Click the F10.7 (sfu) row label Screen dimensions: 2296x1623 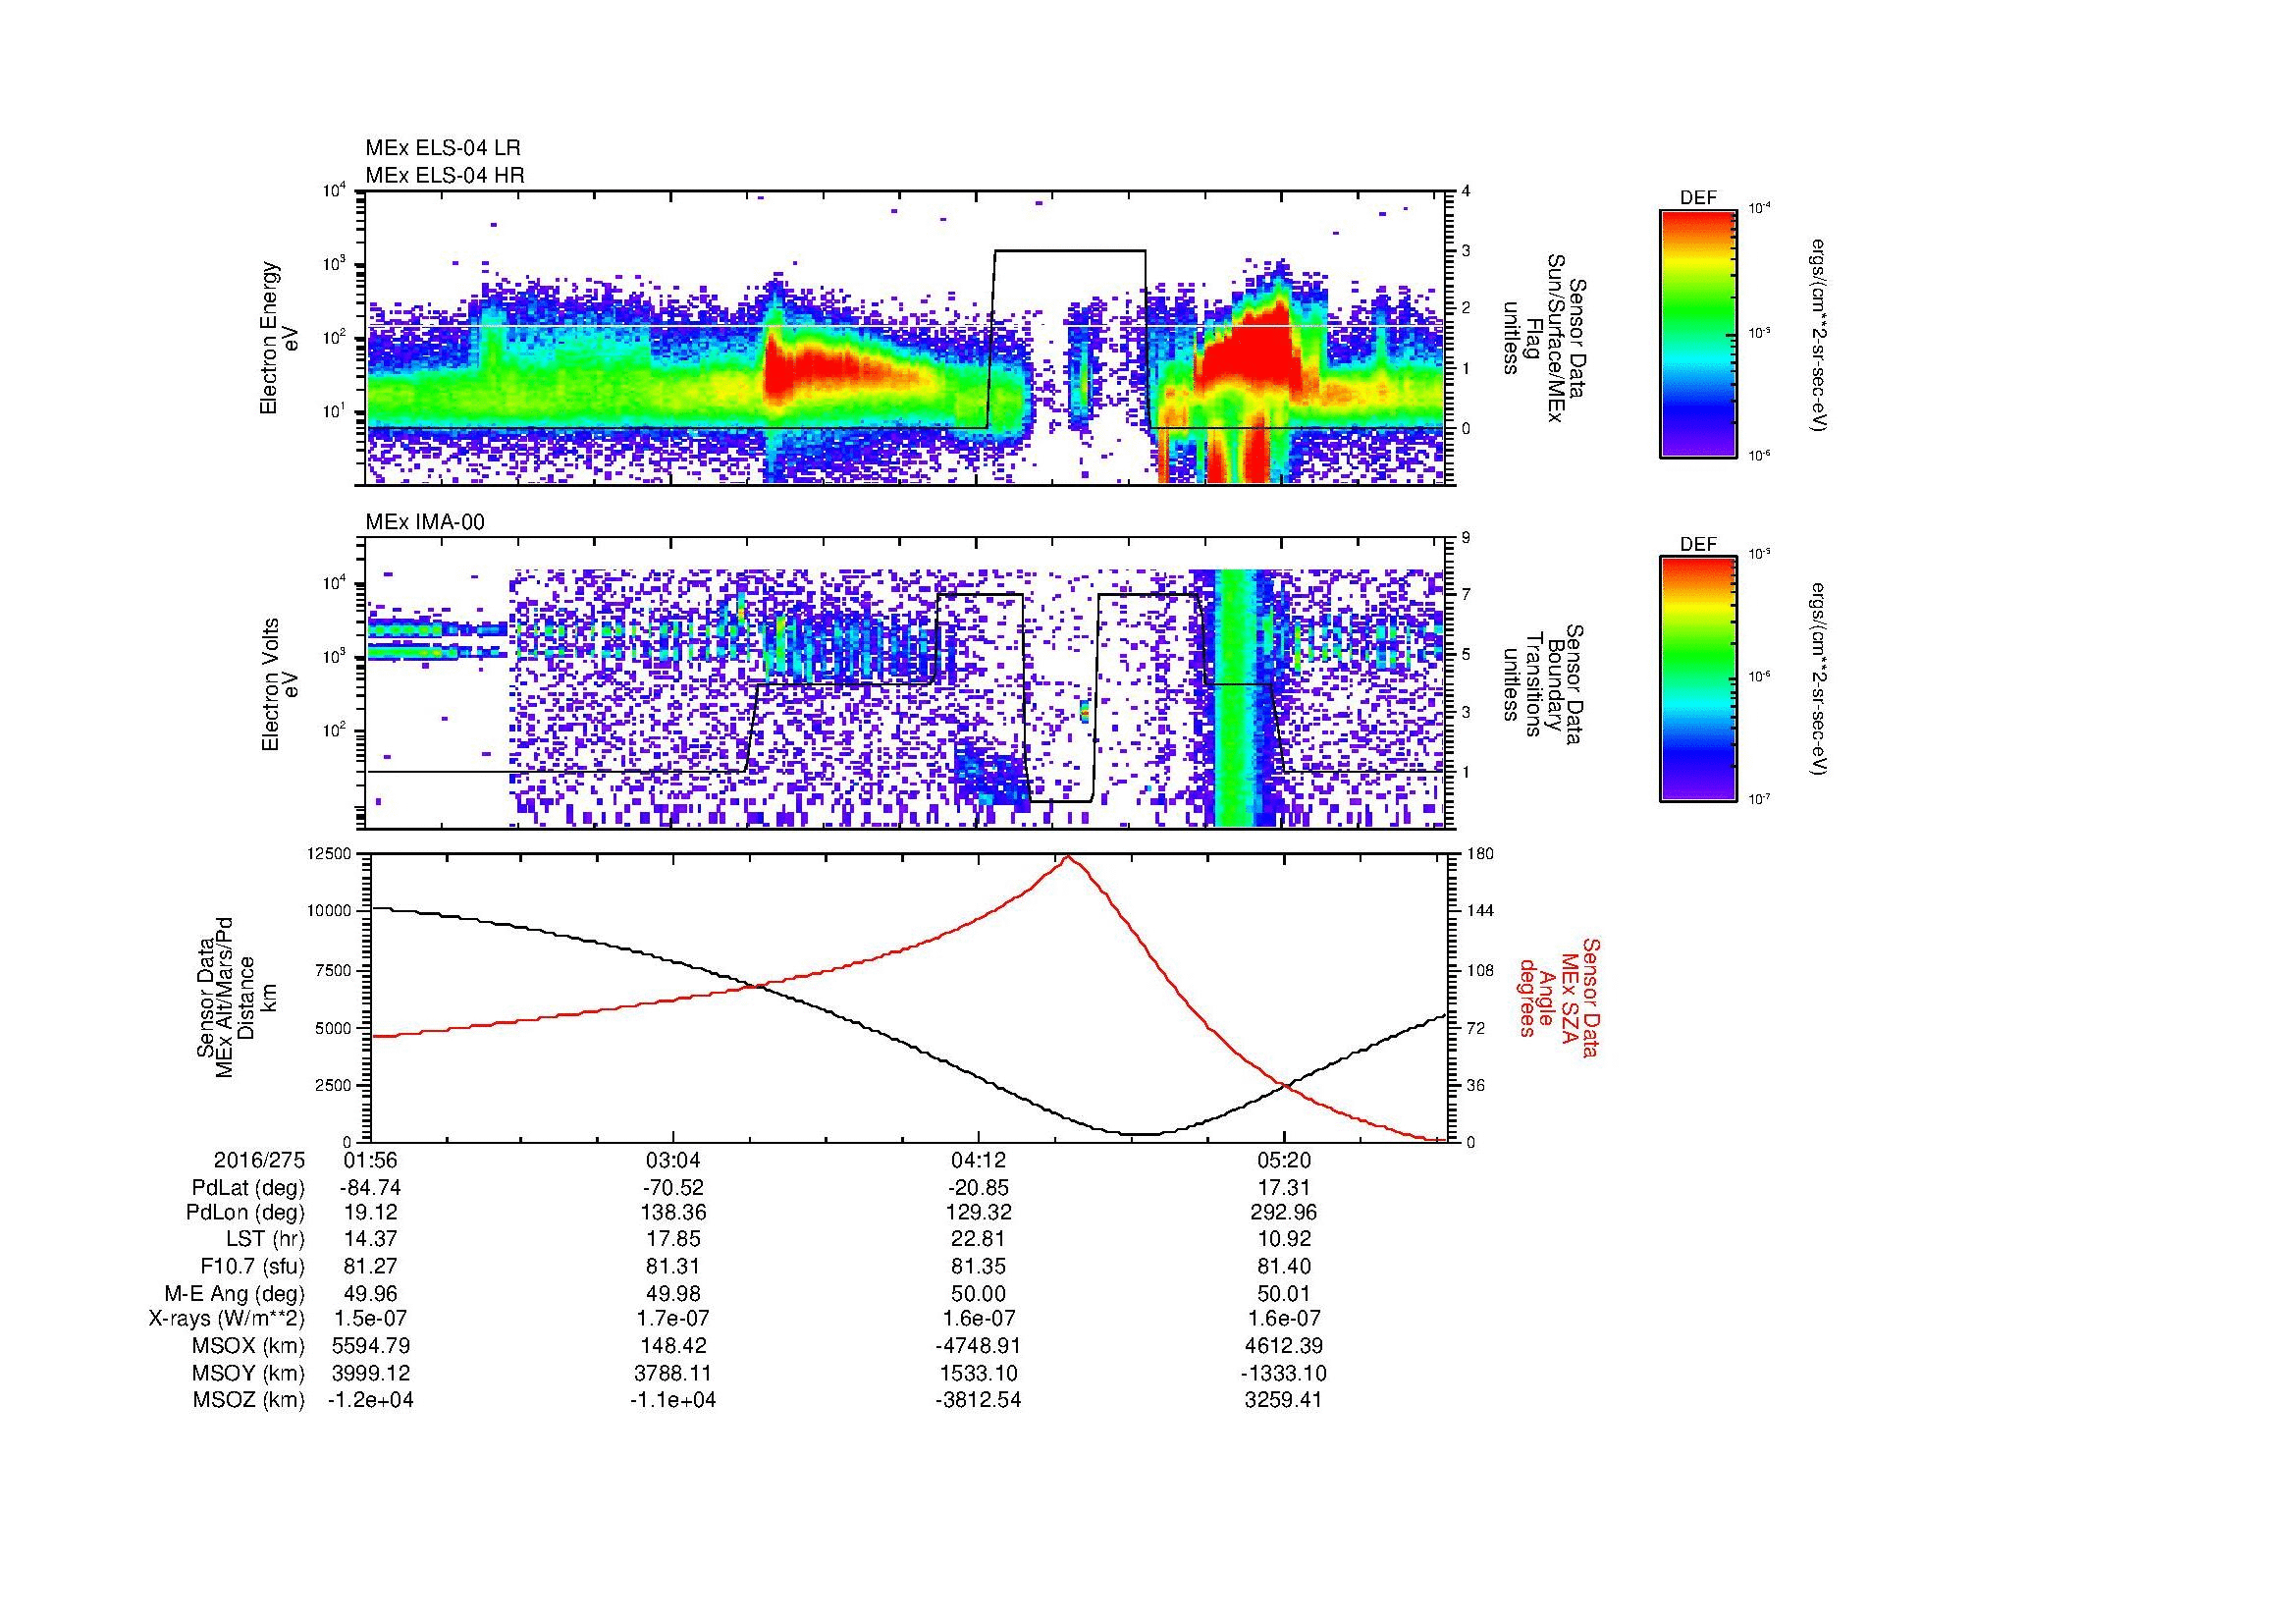252,1267
